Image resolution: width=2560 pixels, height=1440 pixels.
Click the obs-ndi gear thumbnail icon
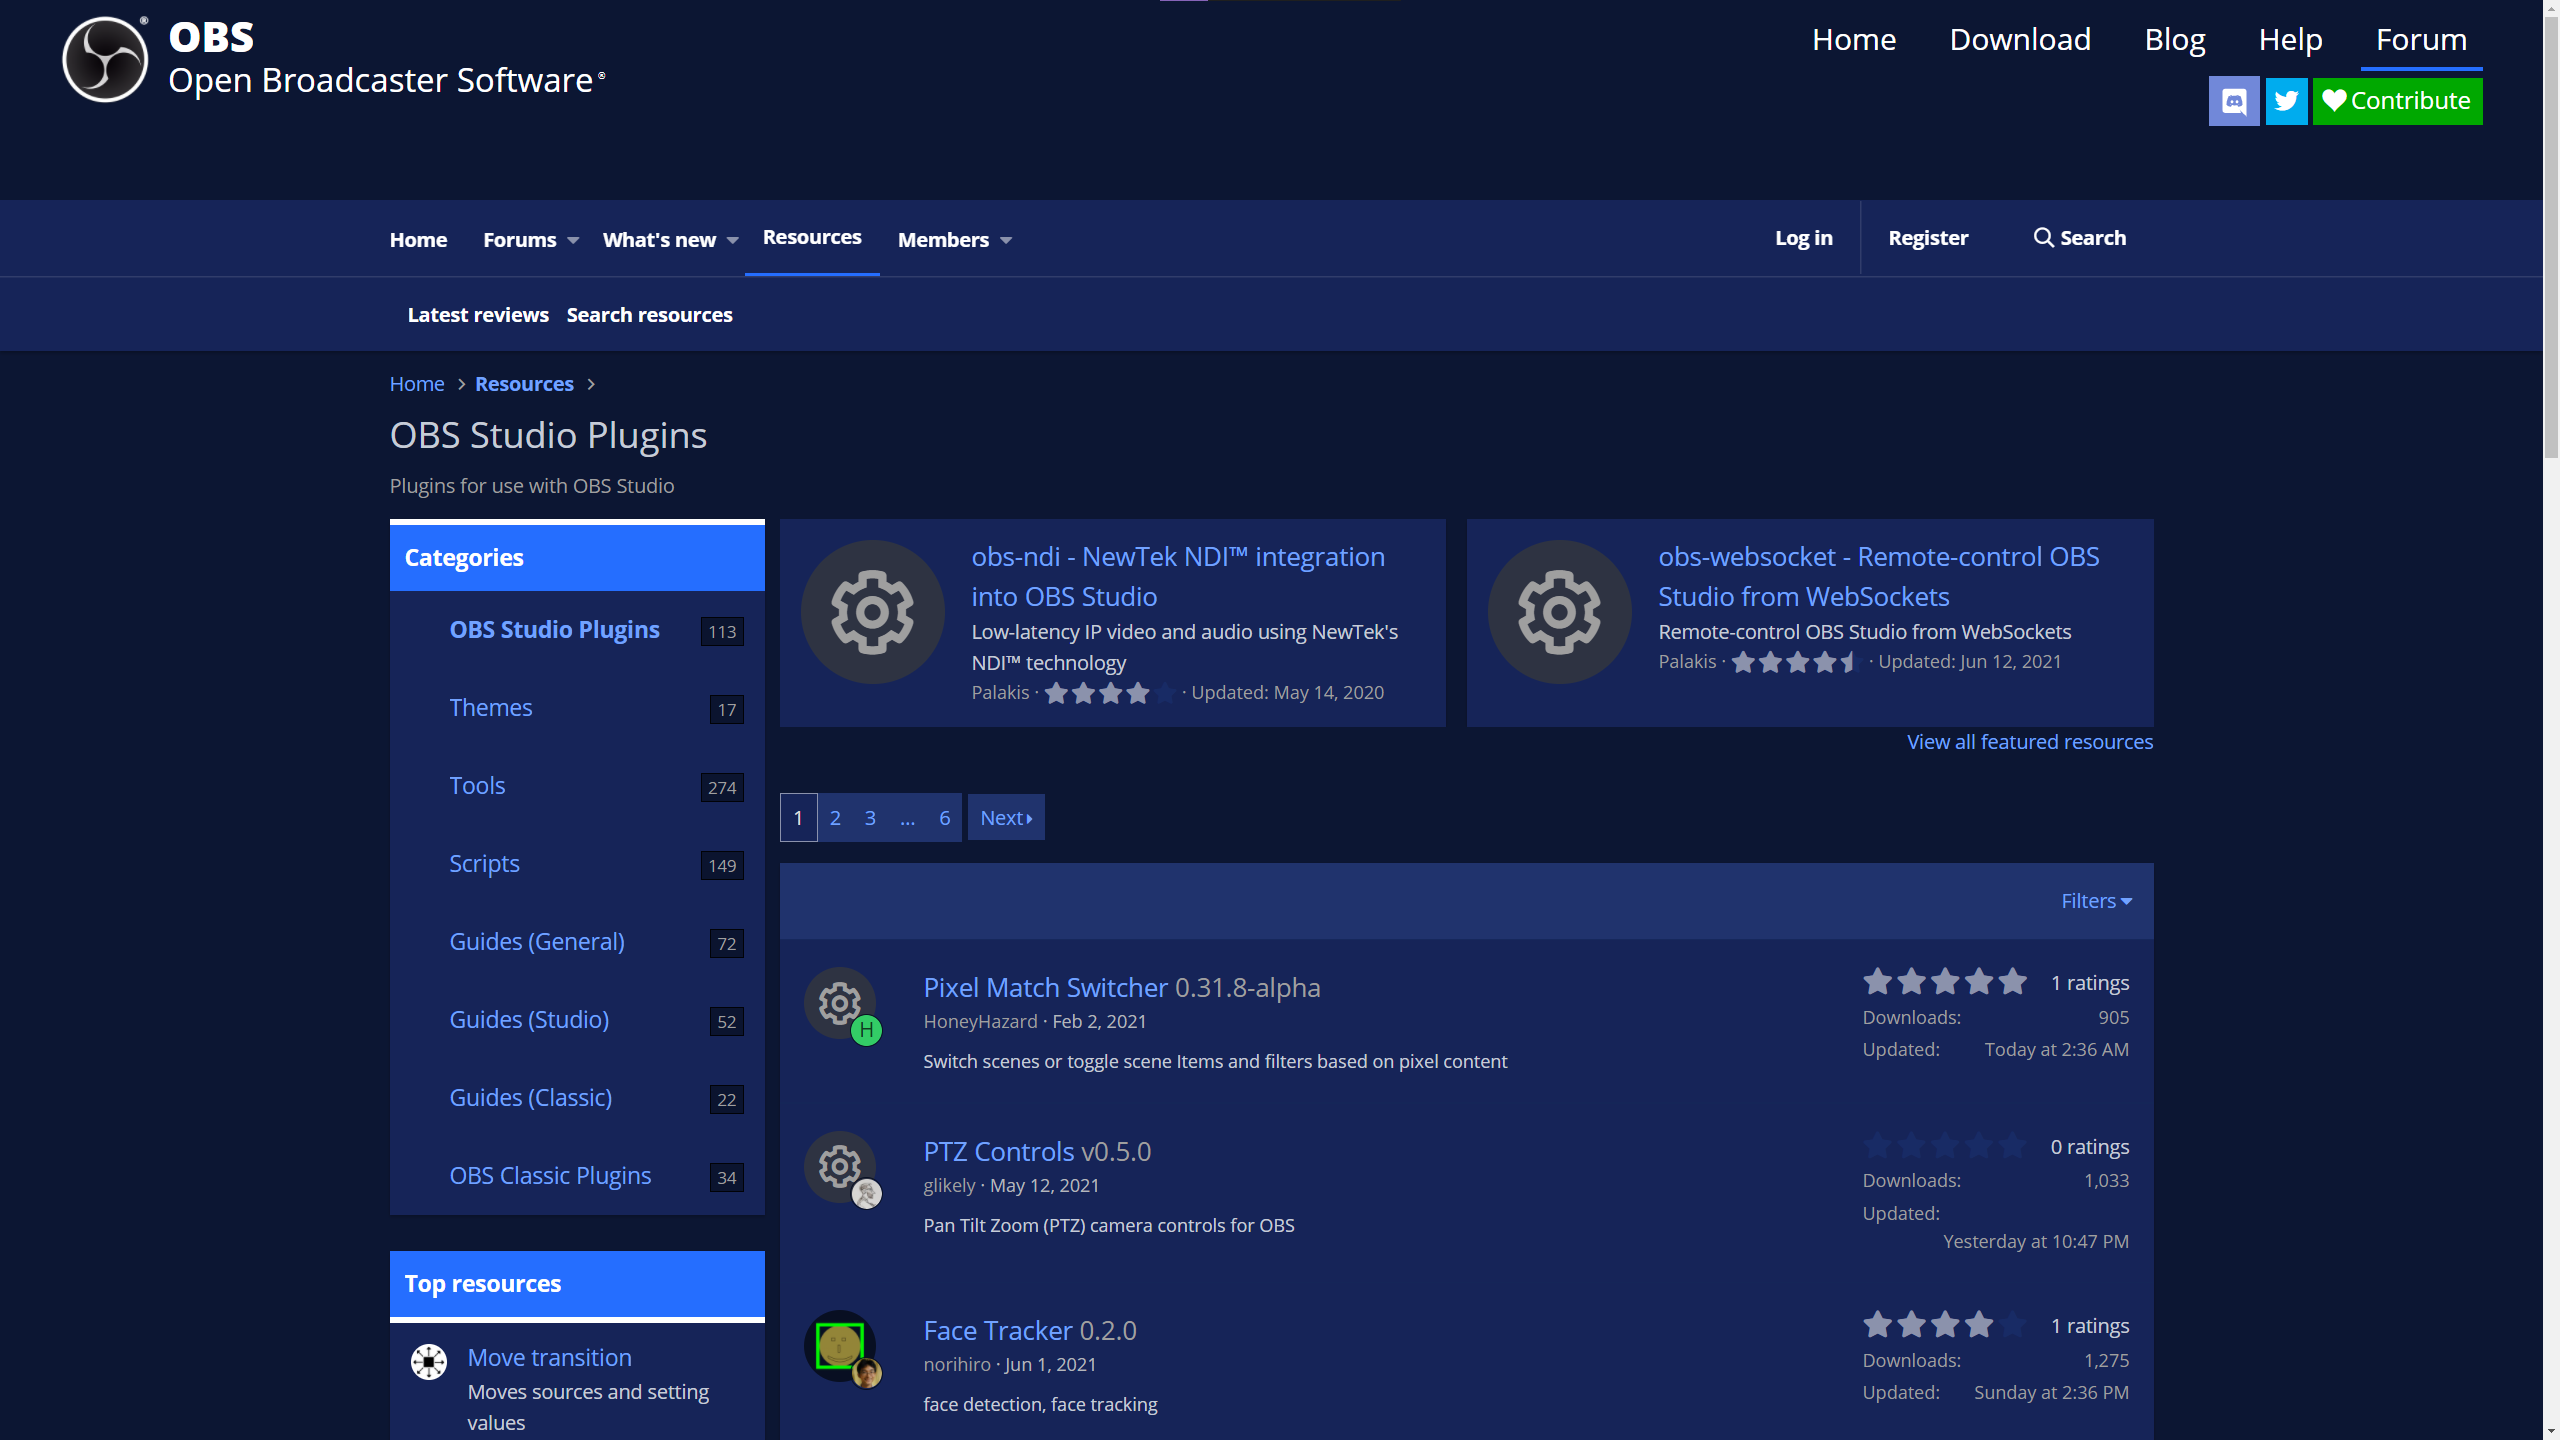click(x=872, y=612)
